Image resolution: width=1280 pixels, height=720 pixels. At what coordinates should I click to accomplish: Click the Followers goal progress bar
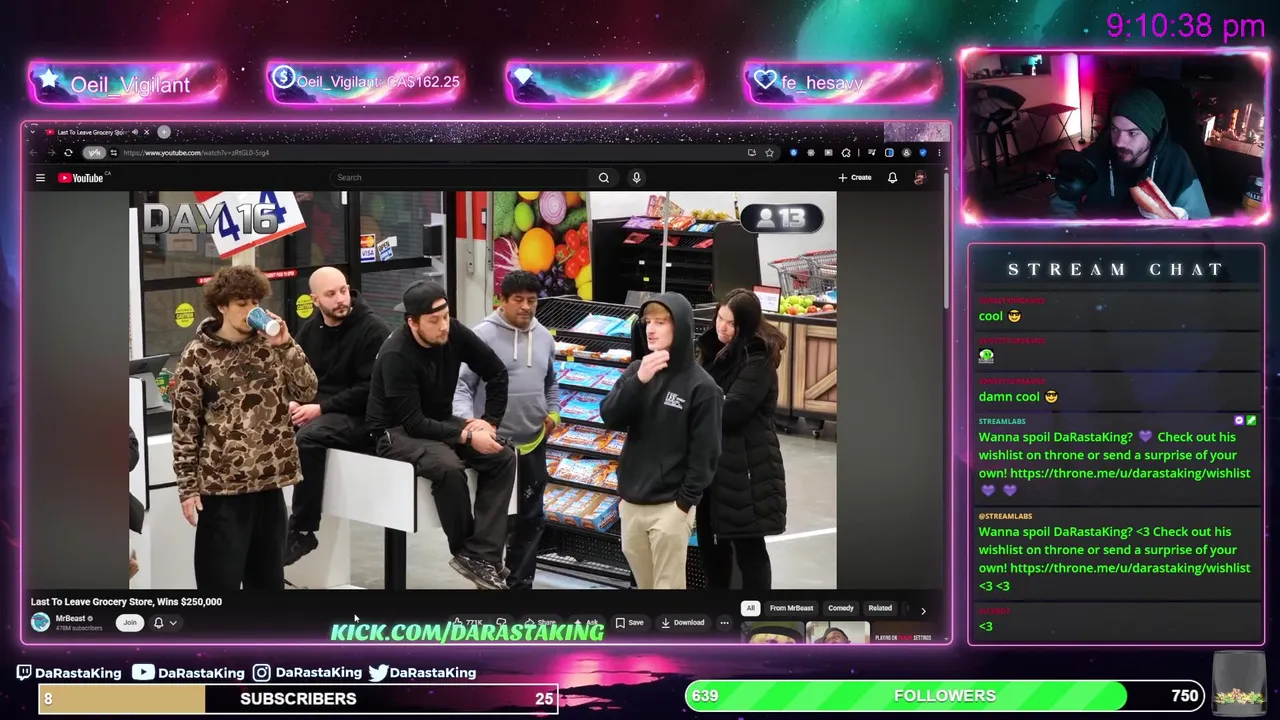(x=945, y=695)
